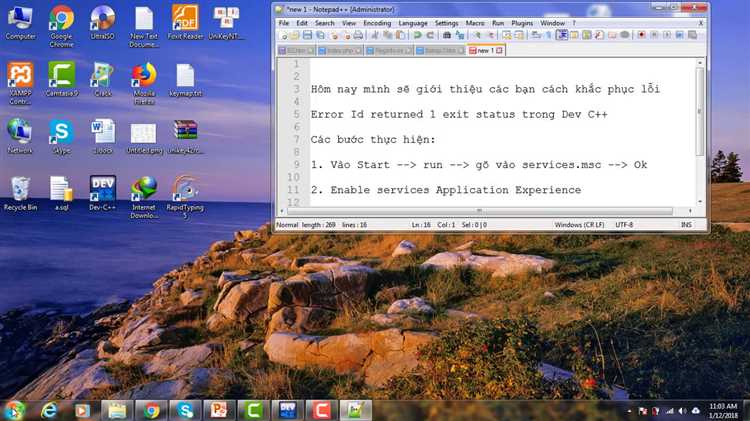Open the Language menu
This screenshot has height=421, width=750.
(413, 23)
